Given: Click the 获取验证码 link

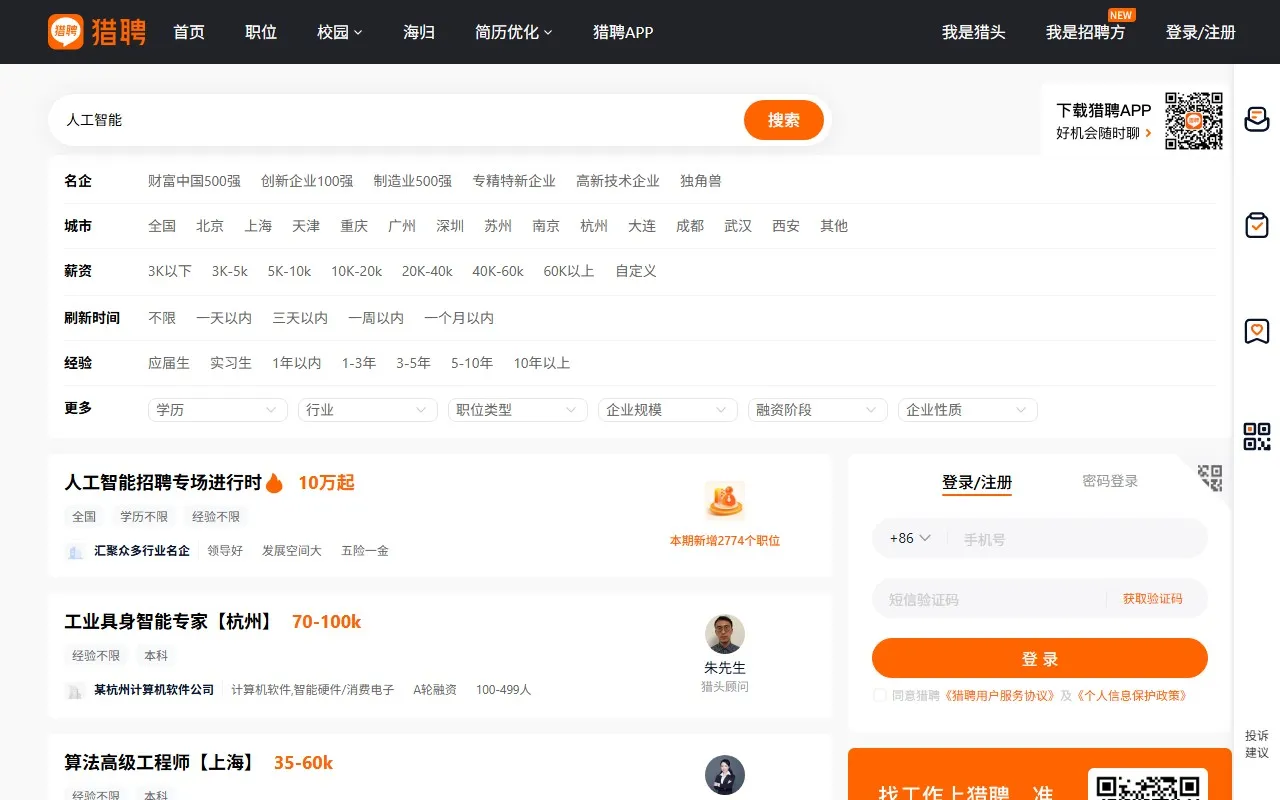Looking at the screenshot, I should [x=1152, y=599].
